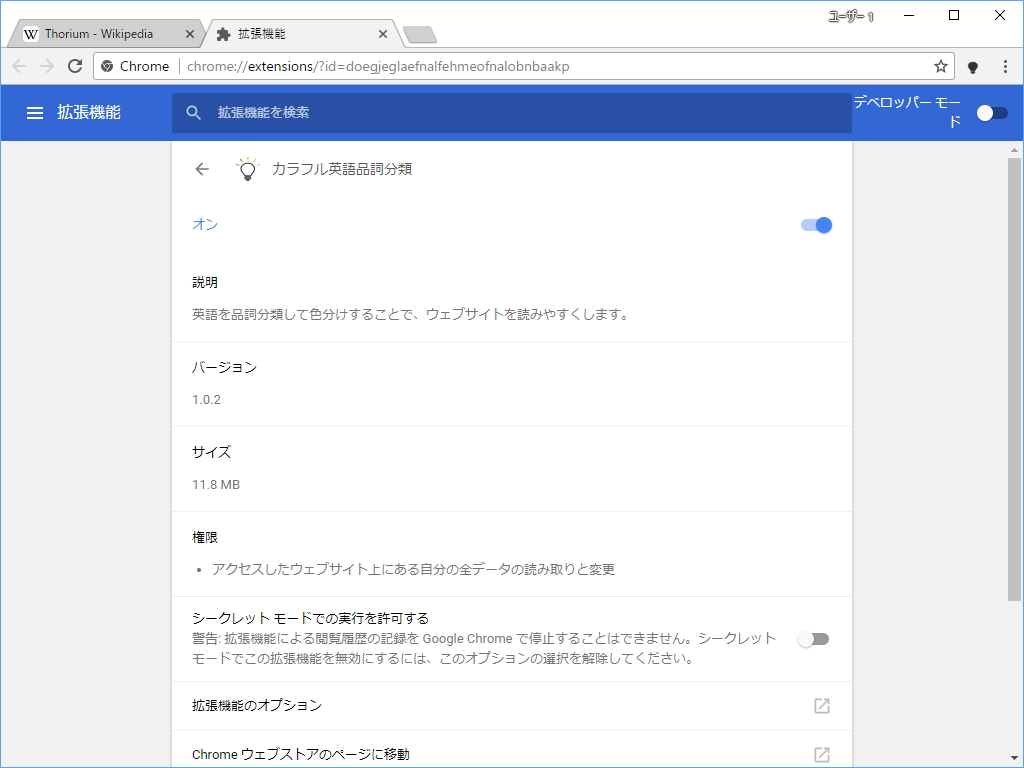This screenshot has height=768, width=1024.
Task: Click the external link icon next to Chrome ウェブストア
Action: [821, 754]
